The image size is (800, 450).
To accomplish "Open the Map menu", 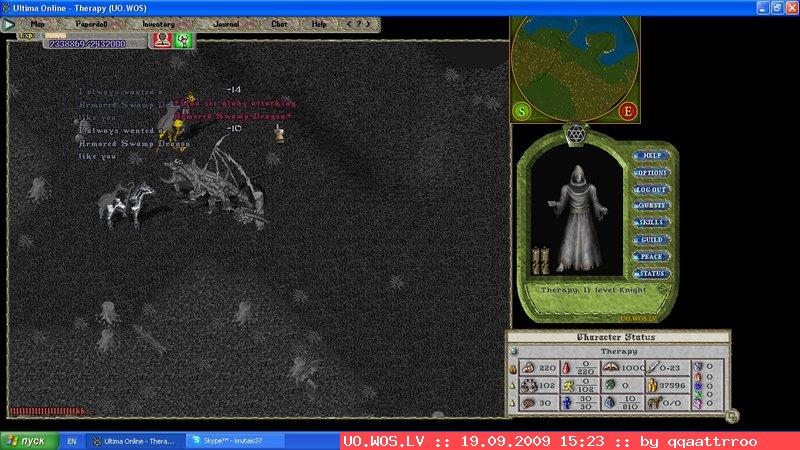I will [37, 24].
